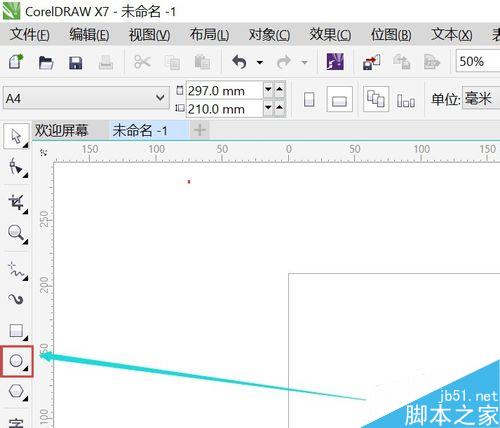Select the Text tool
The height and width of the screenshot is (428, 500).
point(16,423)
